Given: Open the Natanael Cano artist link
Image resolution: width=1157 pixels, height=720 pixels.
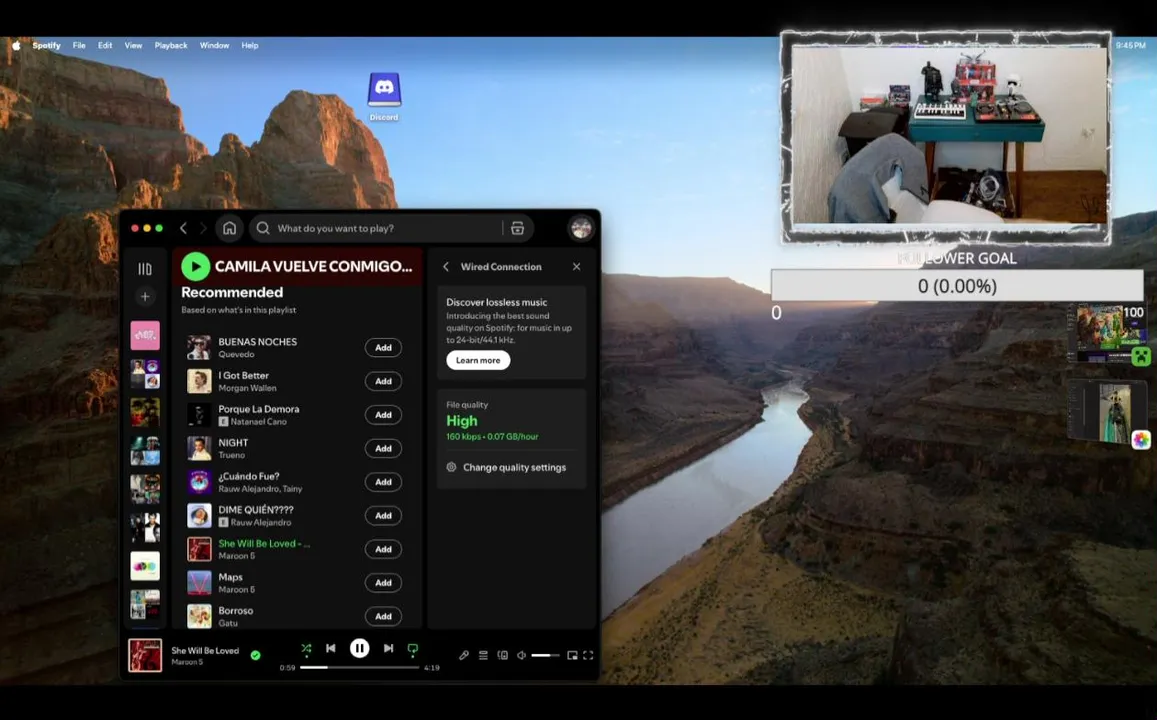Looking at the screenshot, I should click(258, 422).
